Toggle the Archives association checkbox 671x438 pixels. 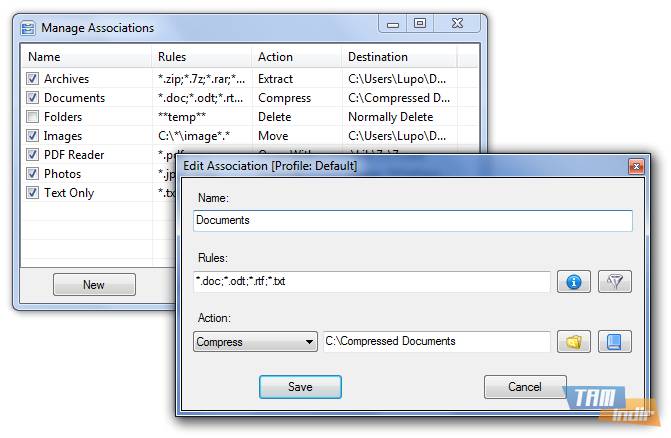coord(33,79)
